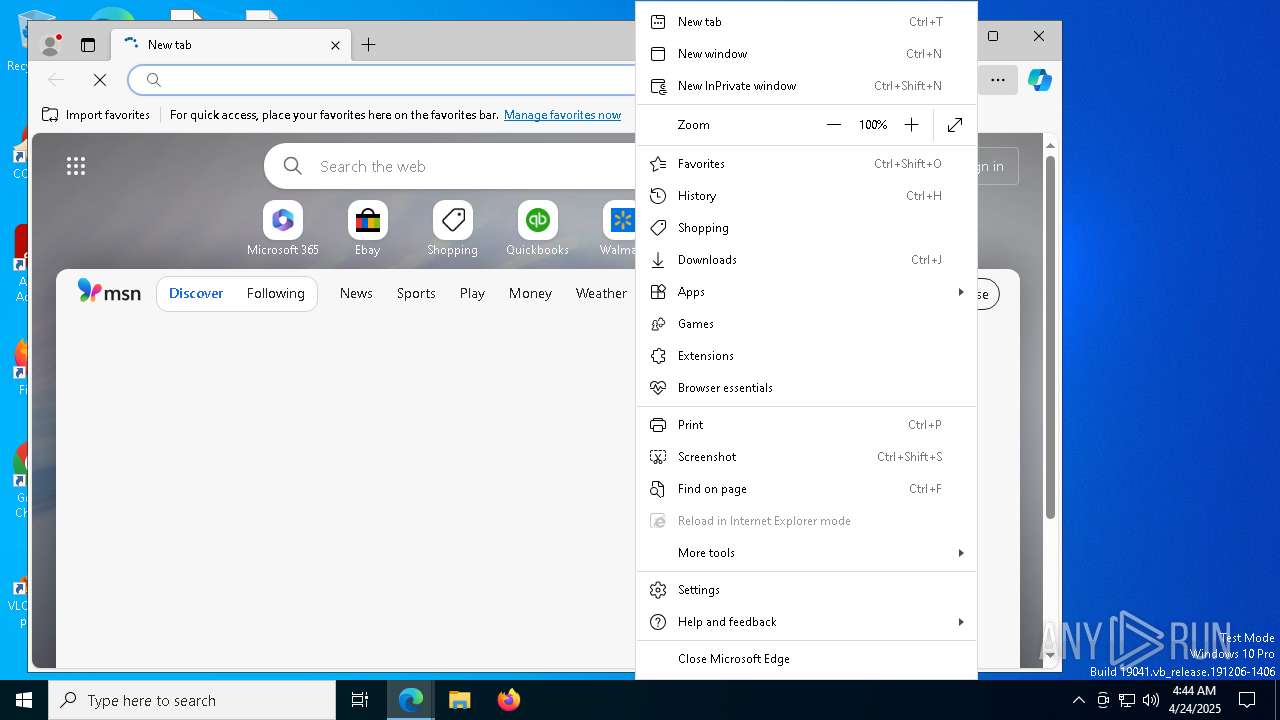Click the Edge taskbar icon

411,700
